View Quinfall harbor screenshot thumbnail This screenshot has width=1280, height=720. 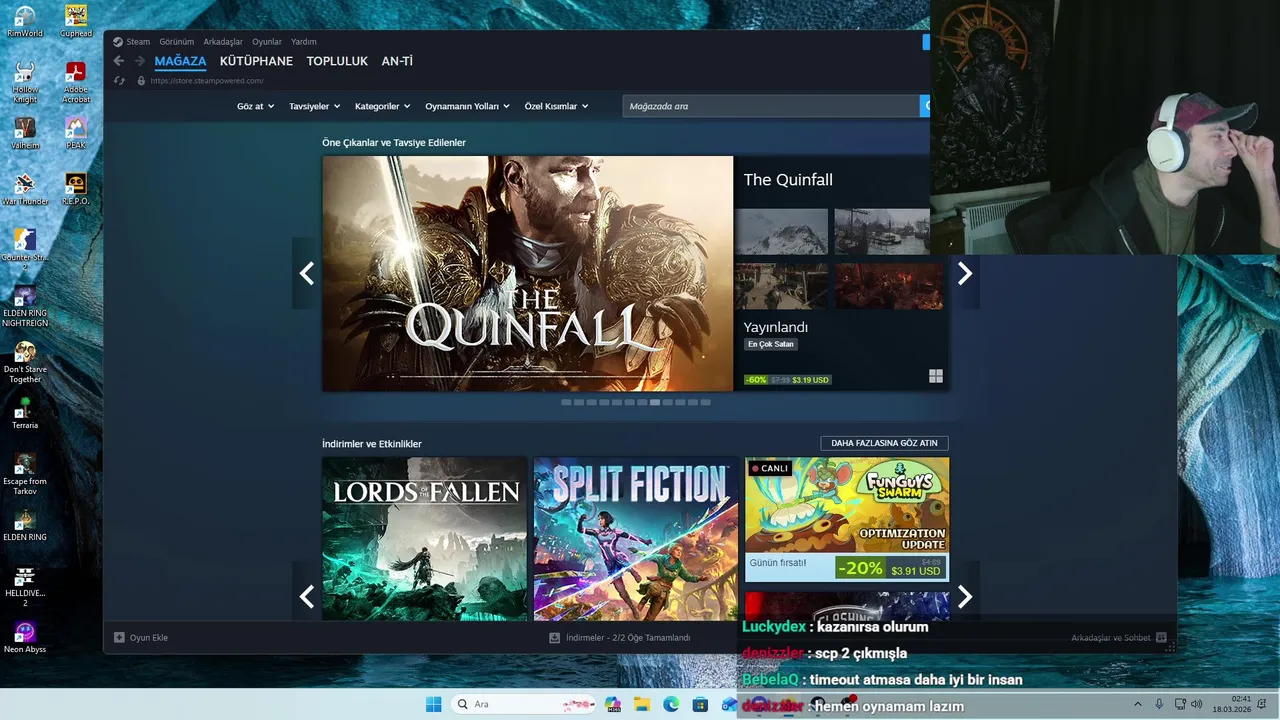tap(883, 232)
